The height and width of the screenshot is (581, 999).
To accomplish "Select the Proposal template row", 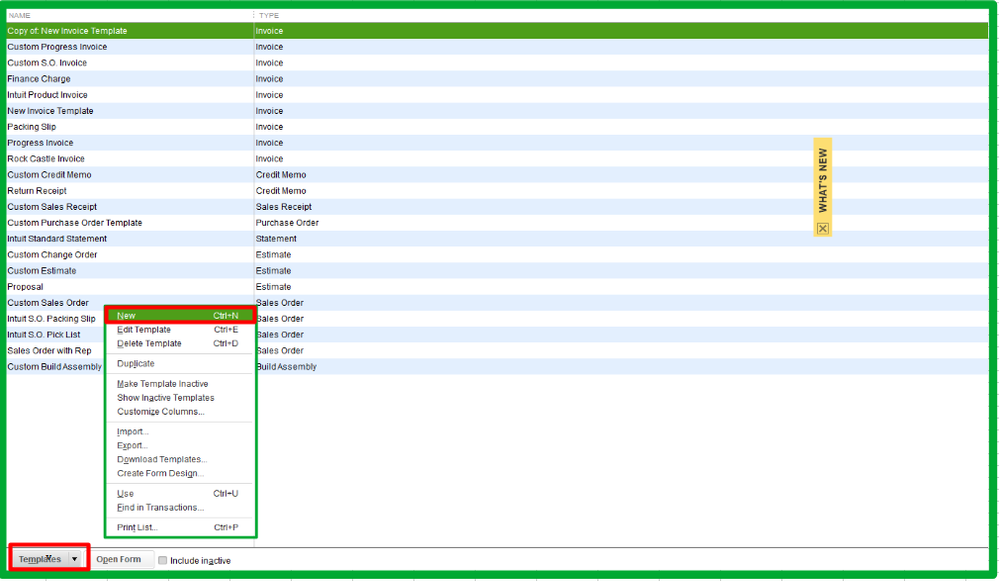I will [497, 287].
